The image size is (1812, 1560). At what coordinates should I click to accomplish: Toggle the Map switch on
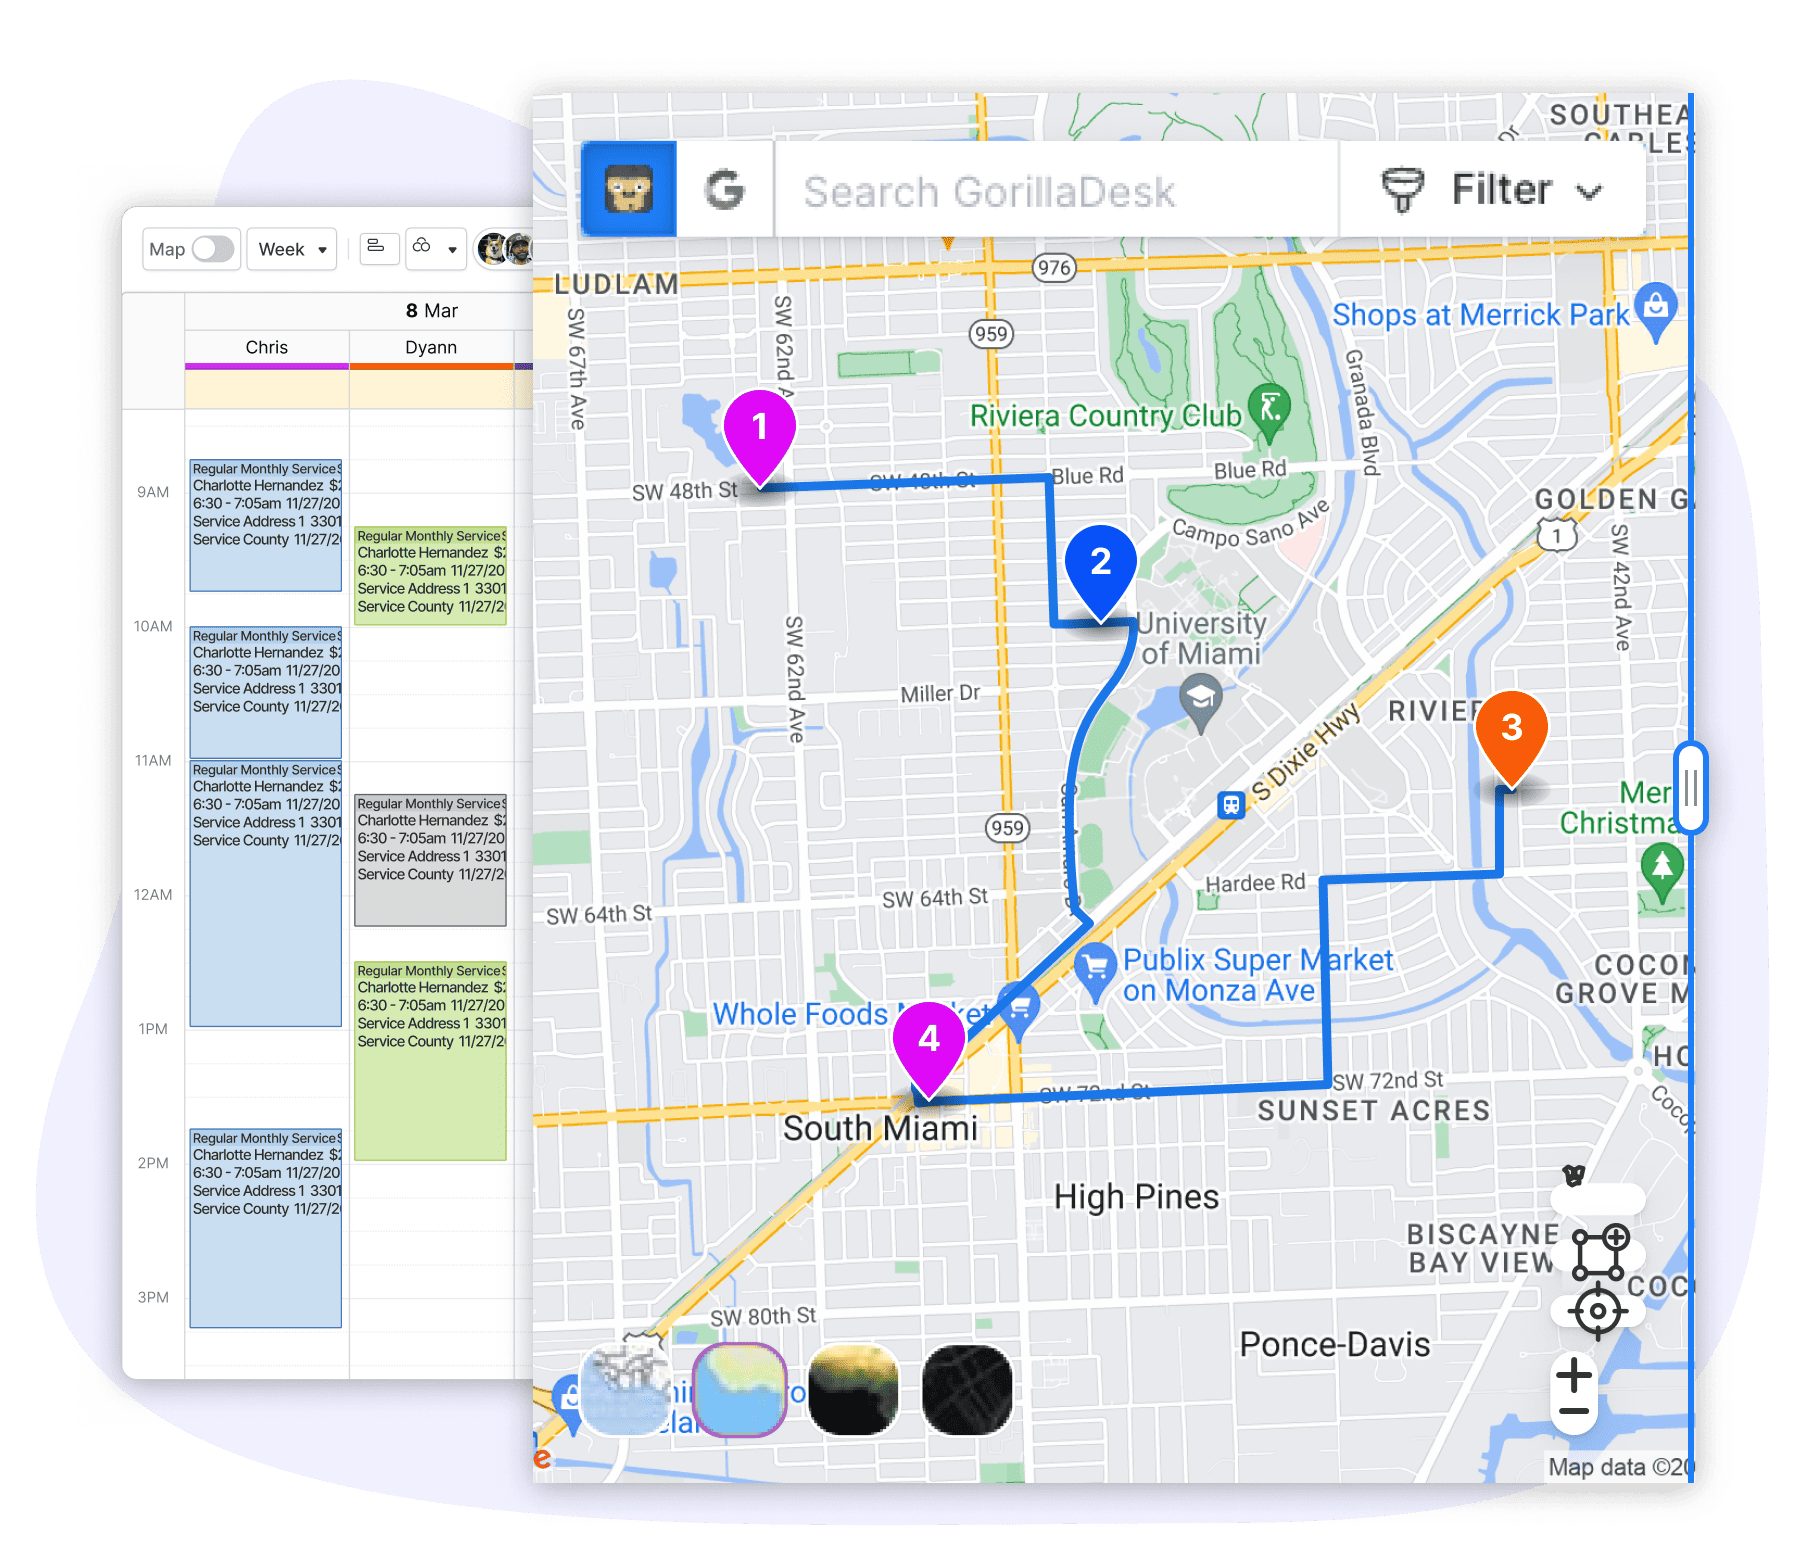coord(212,249)
